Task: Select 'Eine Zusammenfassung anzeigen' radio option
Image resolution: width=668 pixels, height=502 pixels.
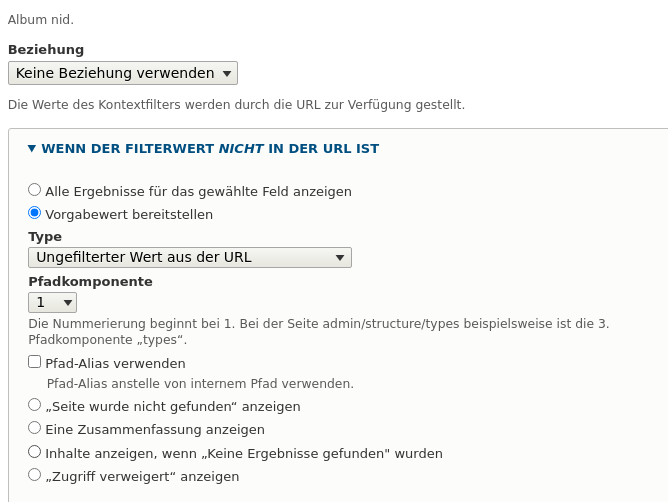Action: [x=35, y=428]
